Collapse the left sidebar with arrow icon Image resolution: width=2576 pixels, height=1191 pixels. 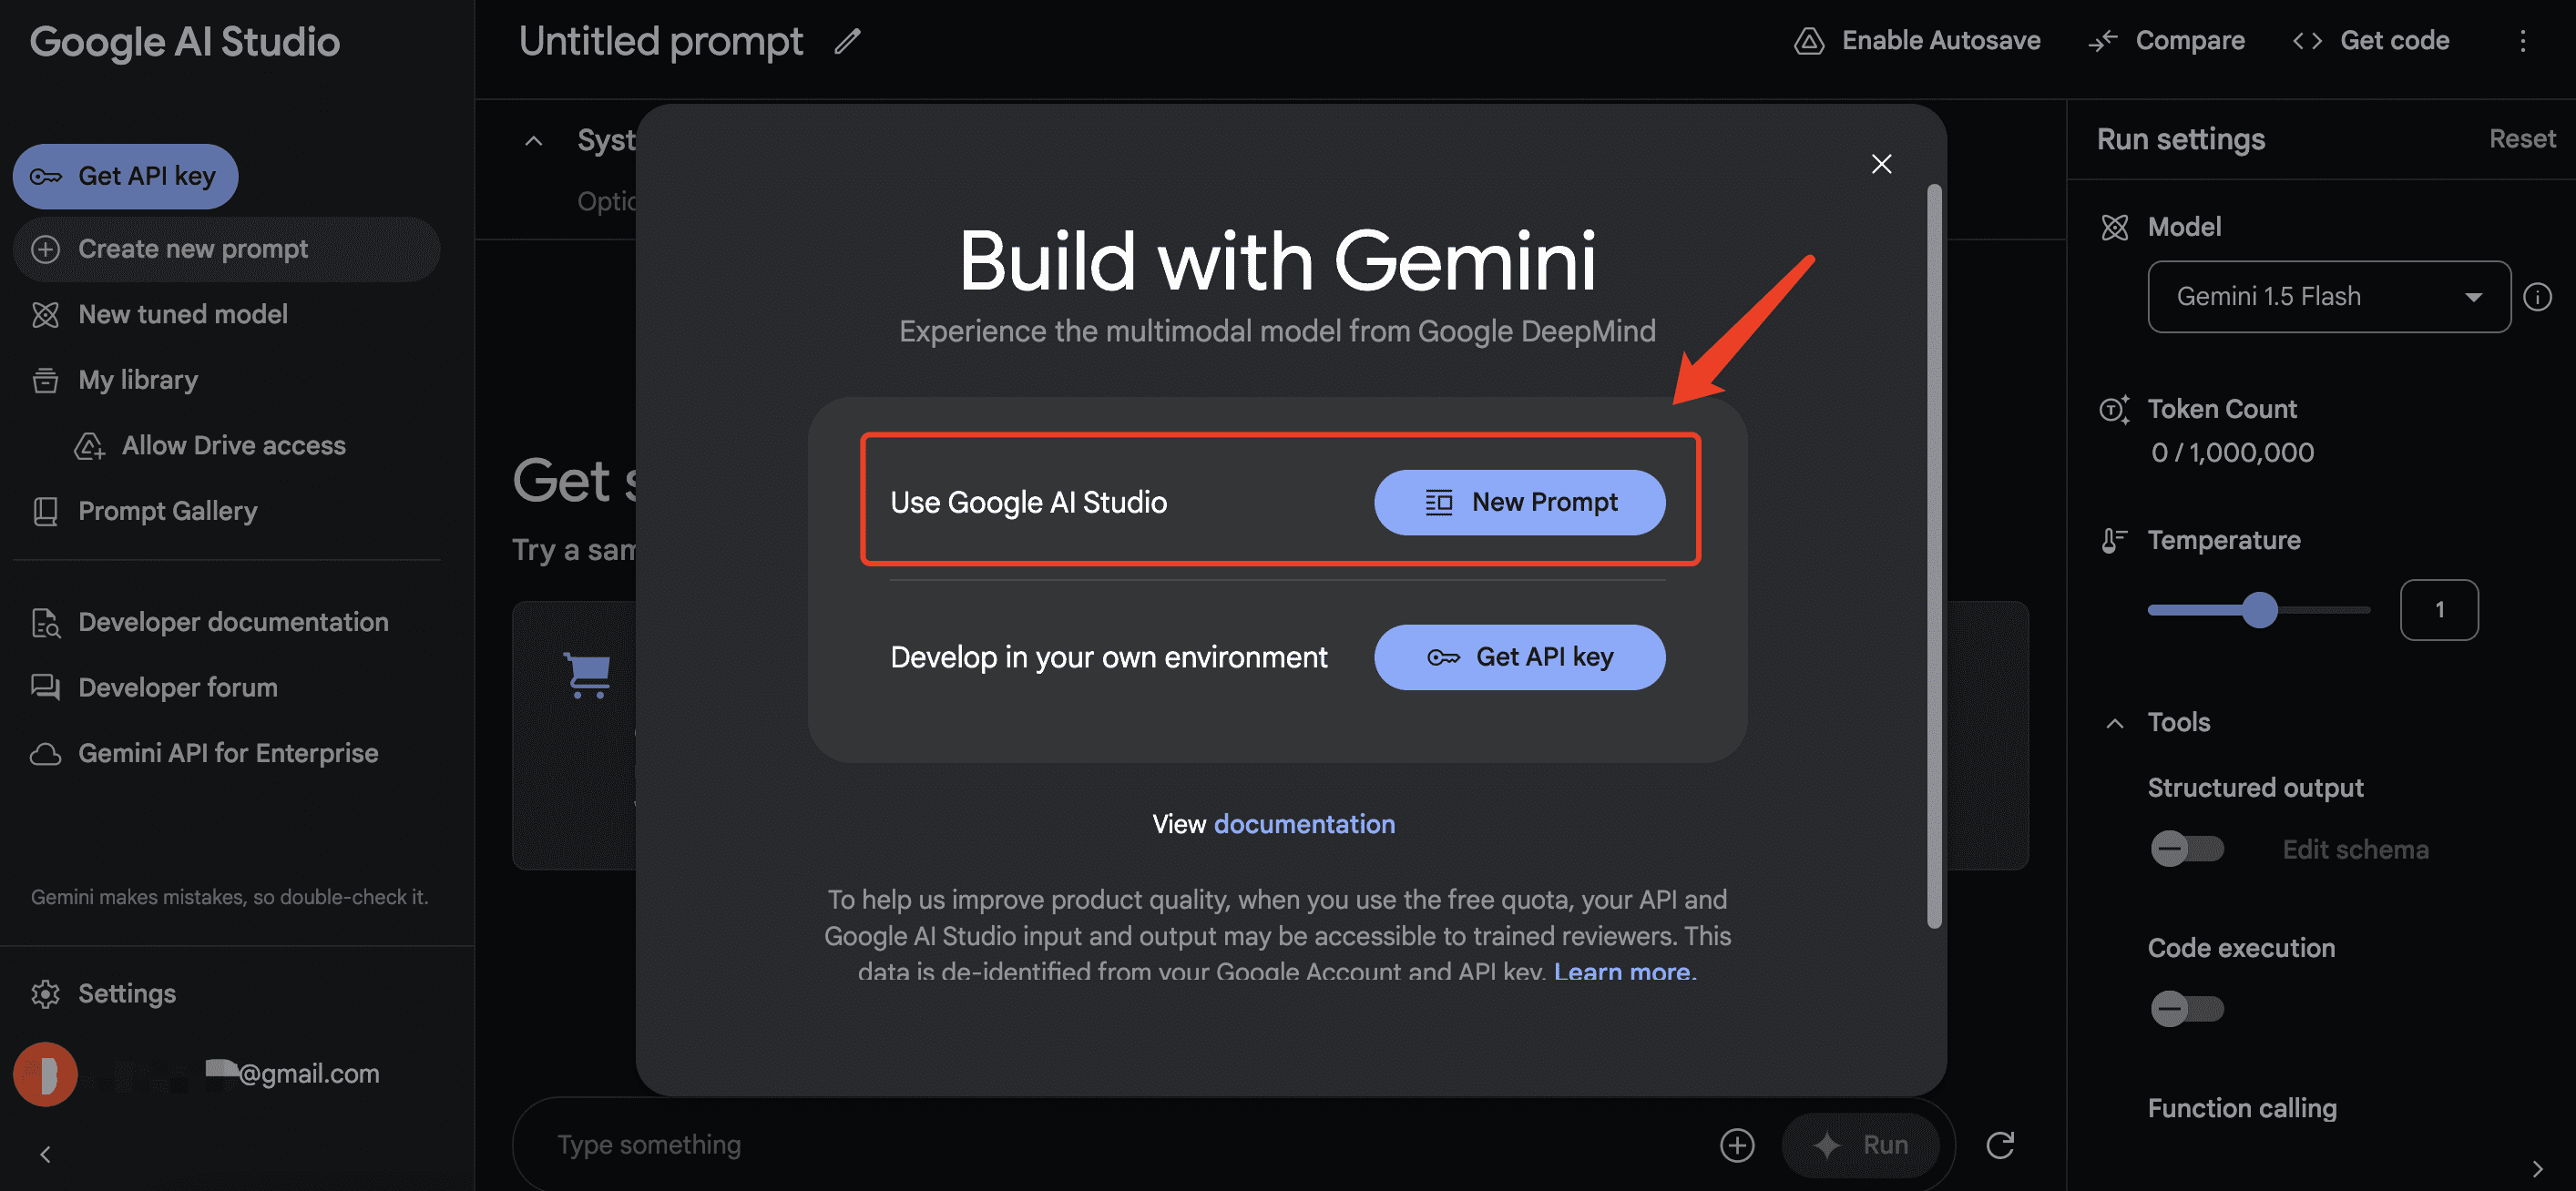45,1154
